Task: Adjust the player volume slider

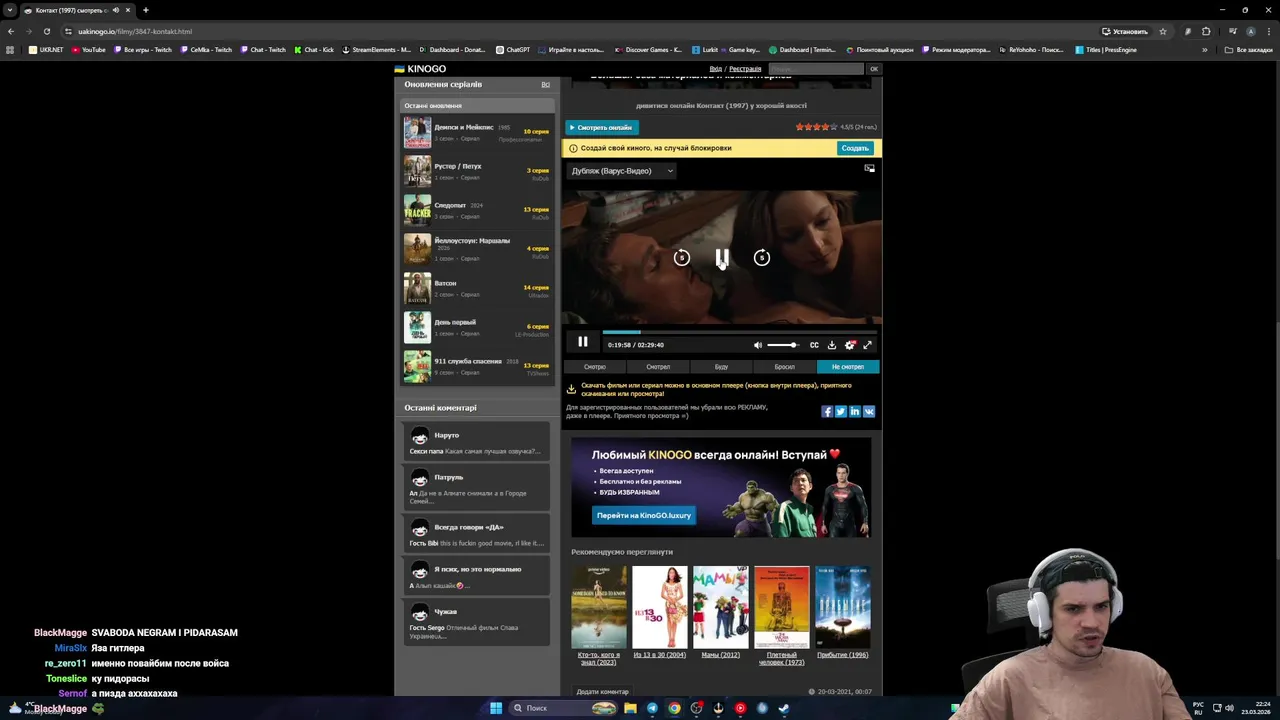Action: point(783,345)
